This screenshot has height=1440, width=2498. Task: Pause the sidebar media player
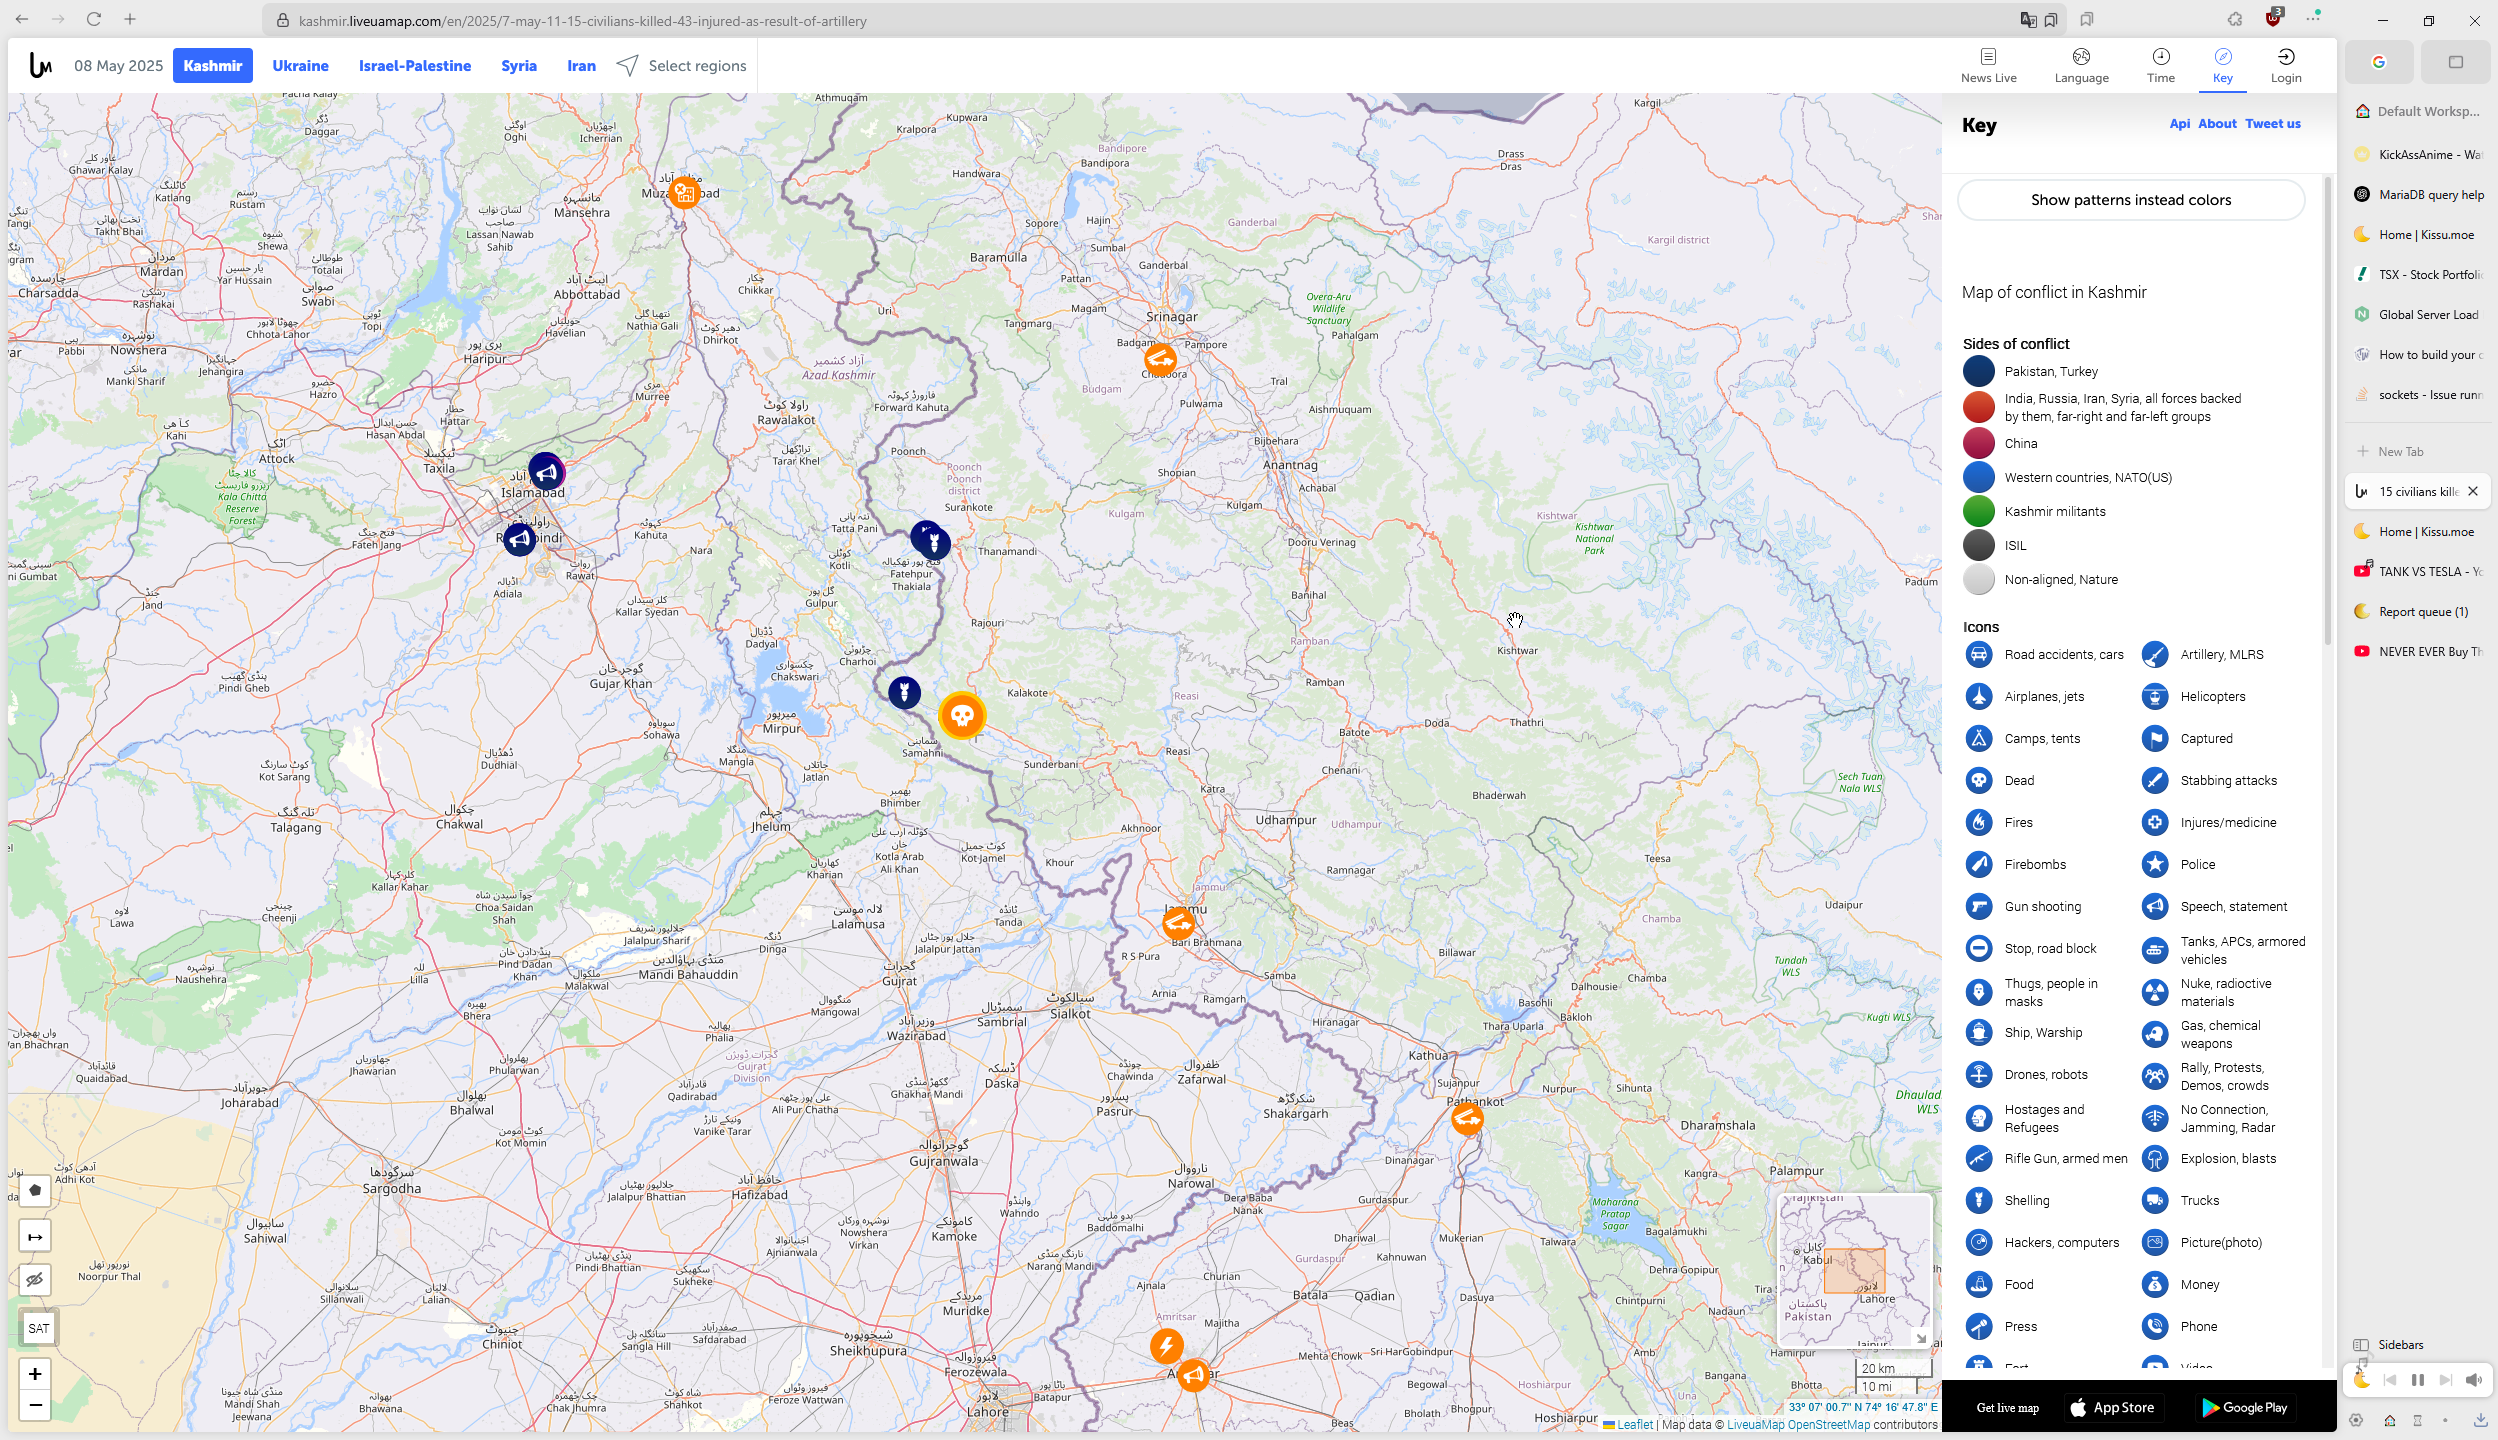[x=2418, y=1380]
